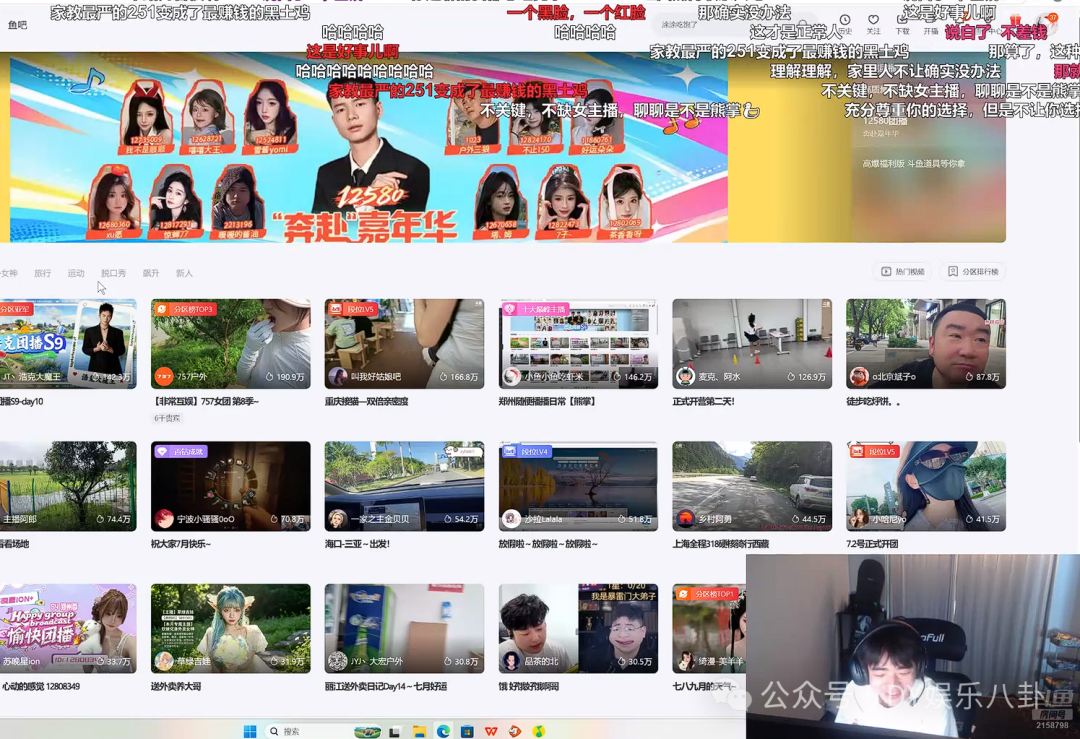The image size is (1080, 739).
Task: Click the site search box in header
Action: [x=734, y=25]
